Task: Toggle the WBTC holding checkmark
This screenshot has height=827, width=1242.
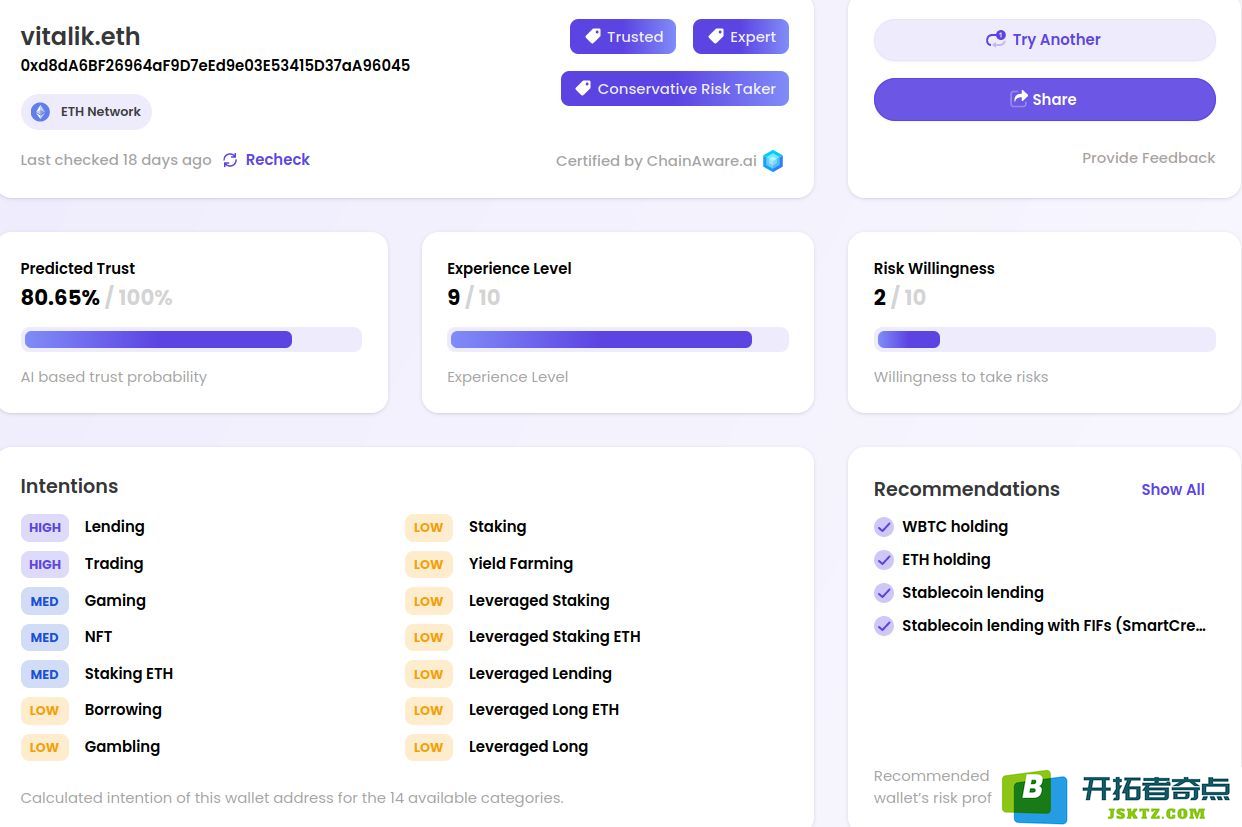Action: [x=884, y=527]
